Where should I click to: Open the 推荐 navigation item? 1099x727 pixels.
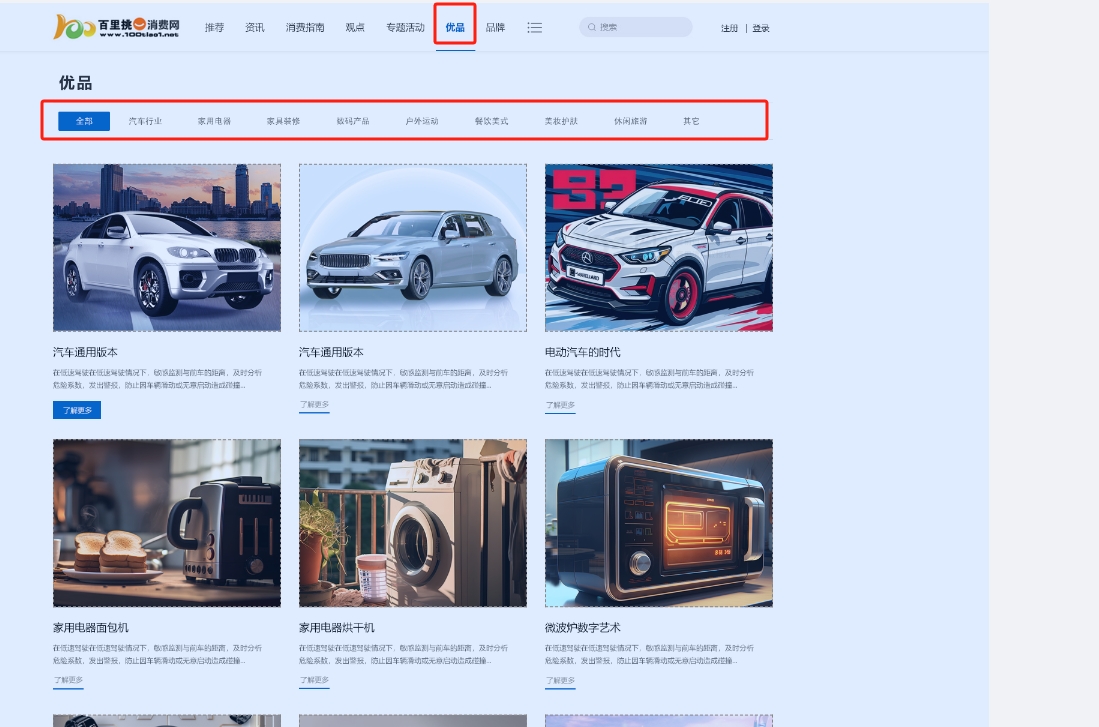(214, 27)
